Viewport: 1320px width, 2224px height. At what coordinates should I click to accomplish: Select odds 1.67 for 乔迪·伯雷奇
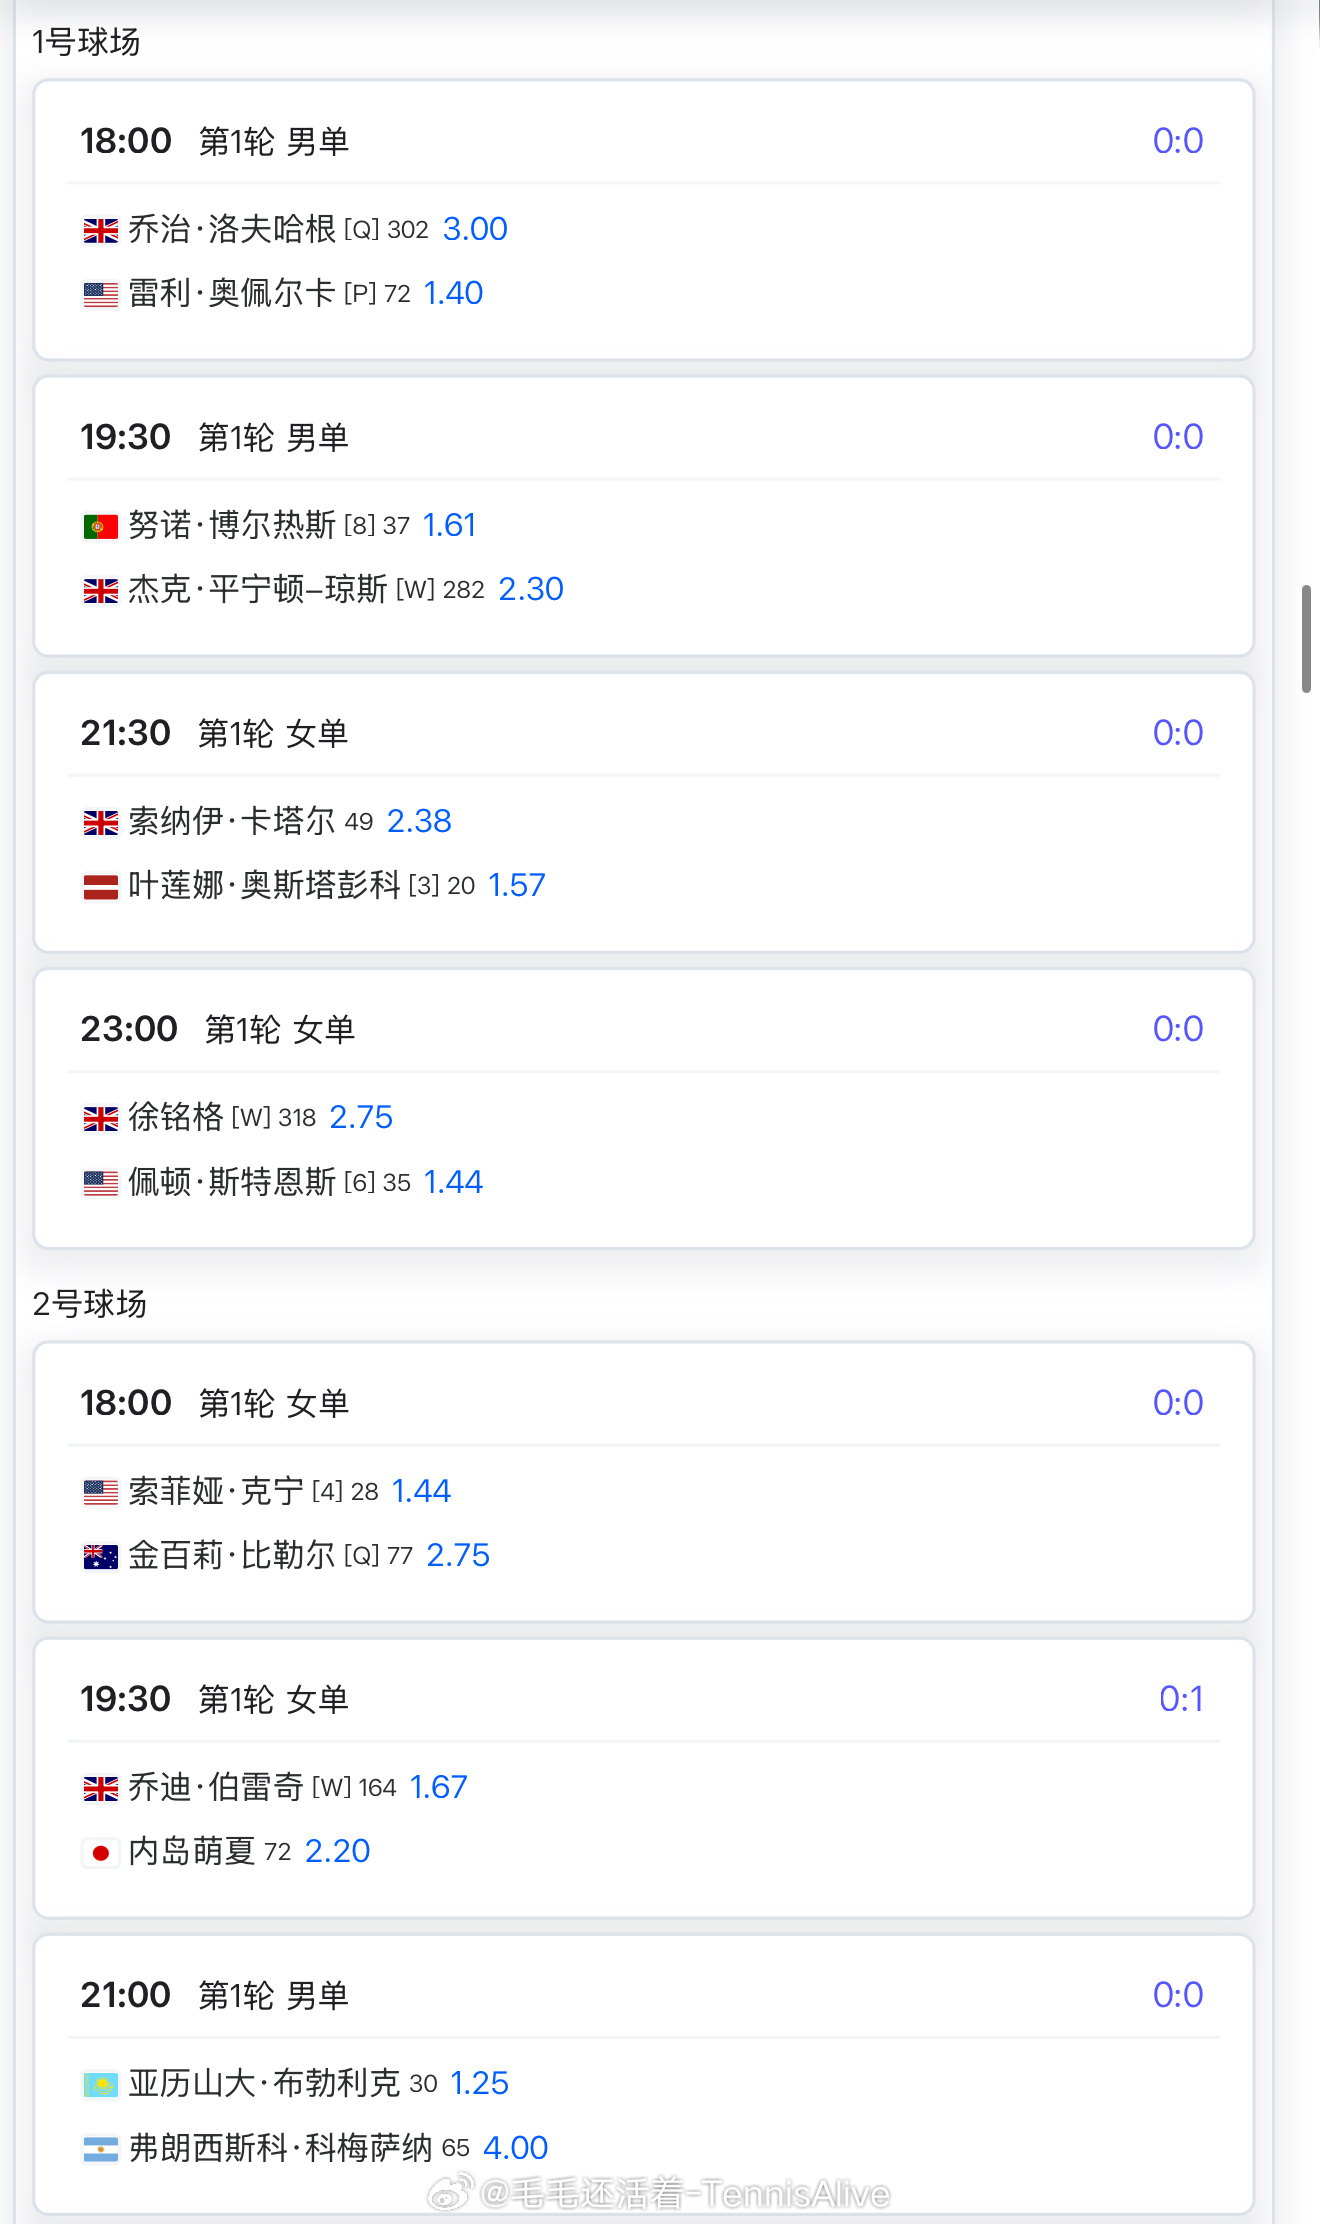coord(438,1787)
